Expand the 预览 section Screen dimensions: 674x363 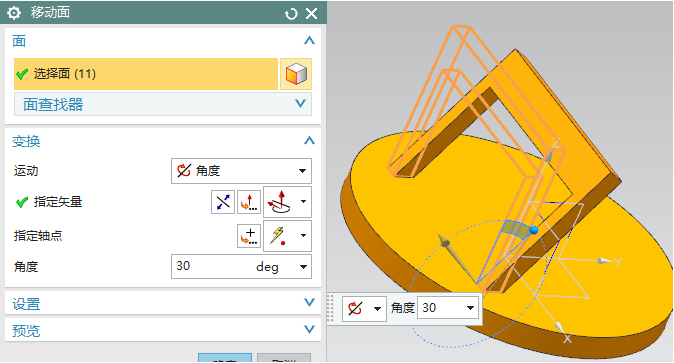click(162, 330)
